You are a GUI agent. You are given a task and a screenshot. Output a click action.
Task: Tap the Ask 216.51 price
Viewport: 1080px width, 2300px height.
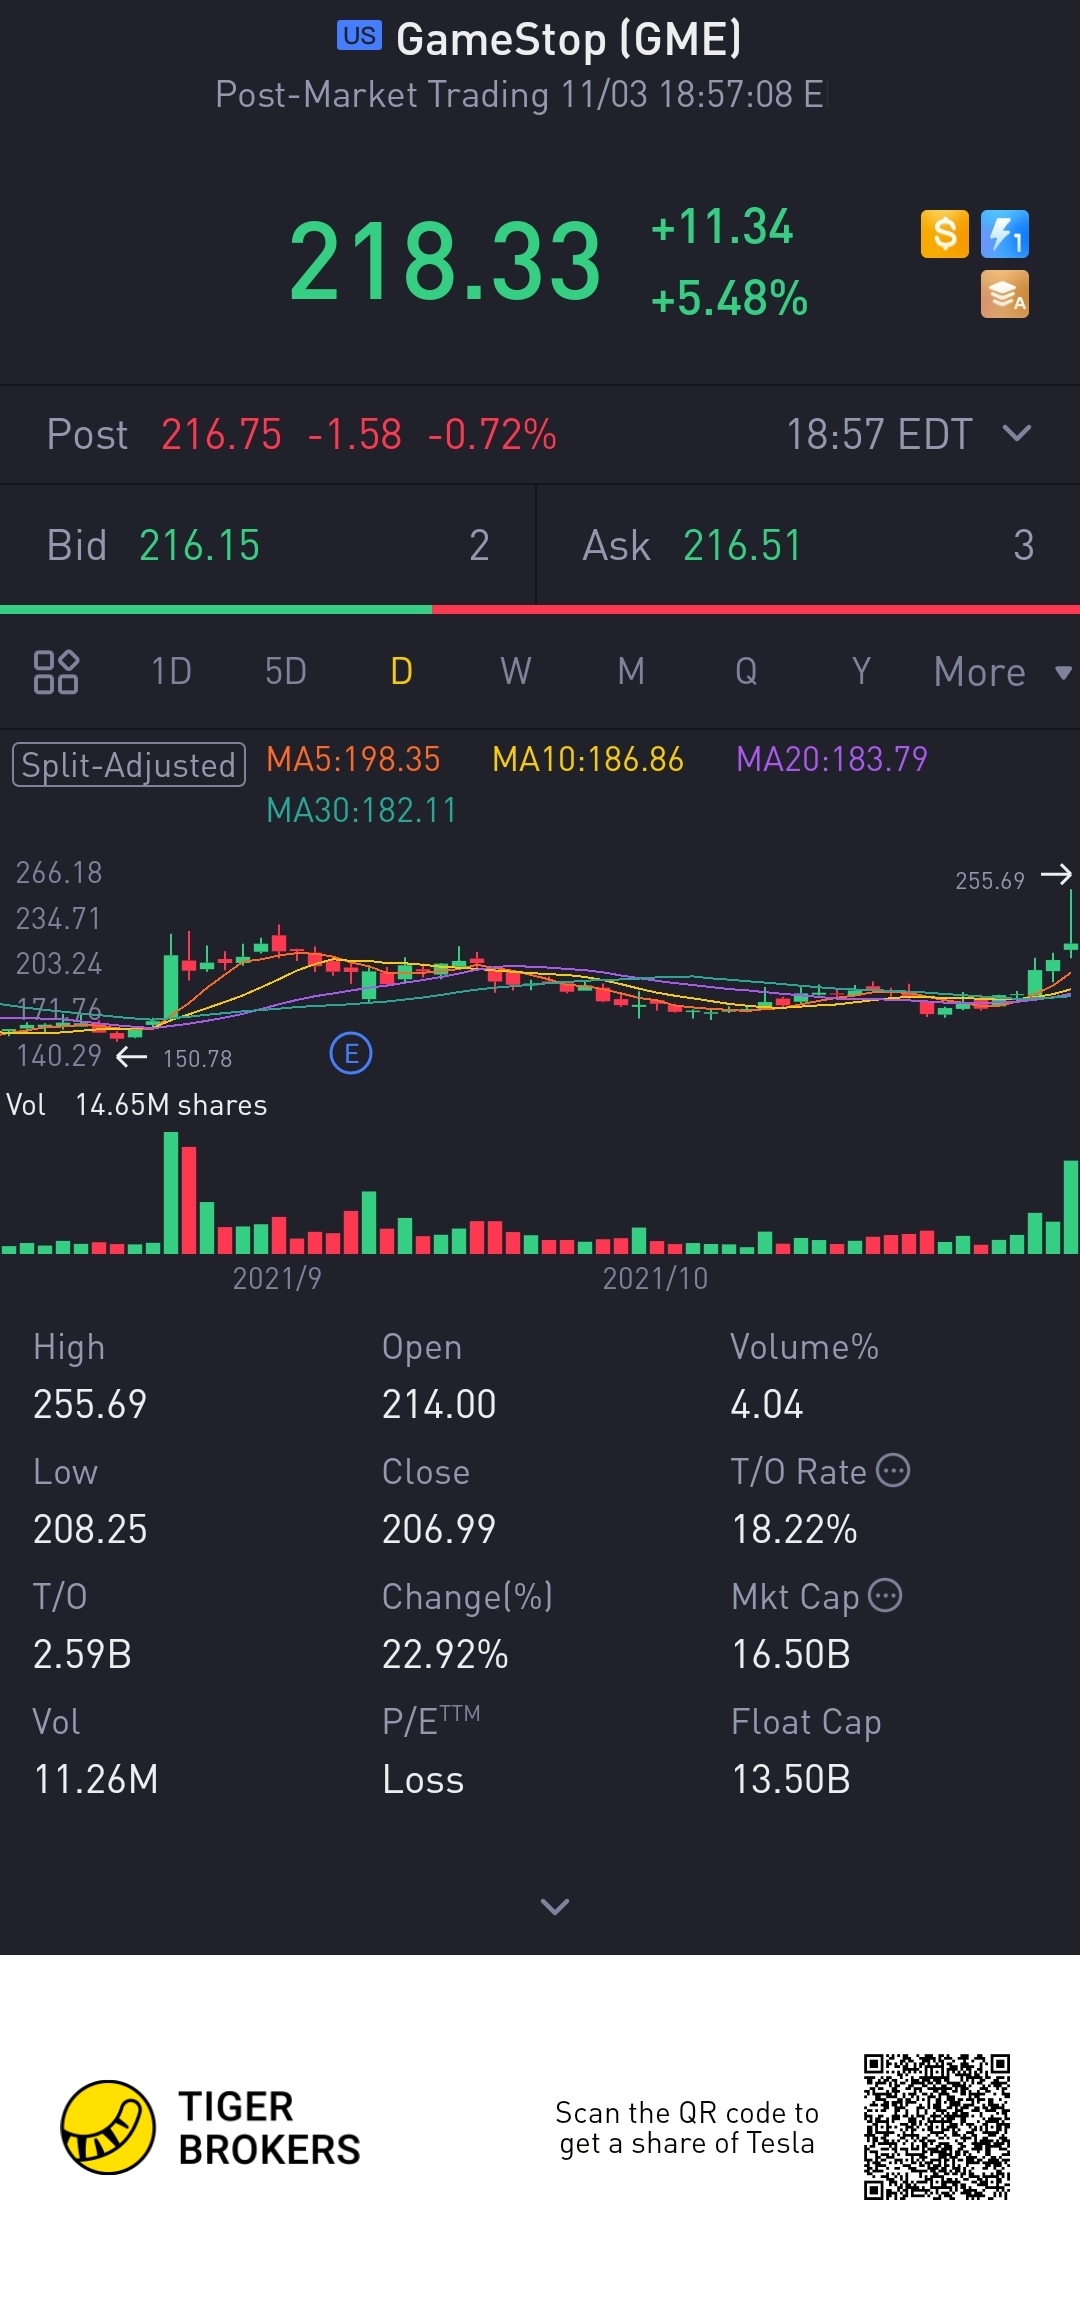click(x=742, y=546)
